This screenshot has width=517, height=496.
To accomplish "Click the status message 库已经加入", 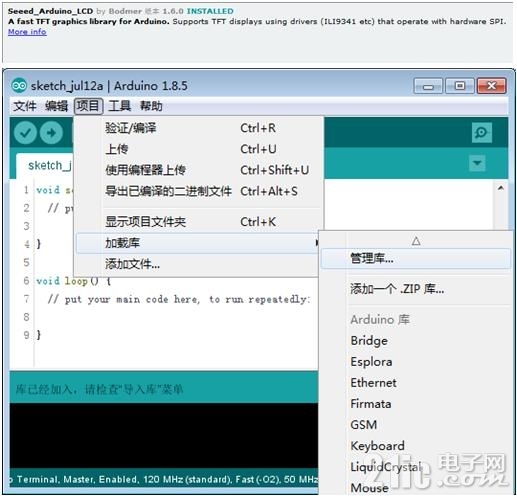I will [99, 389].
